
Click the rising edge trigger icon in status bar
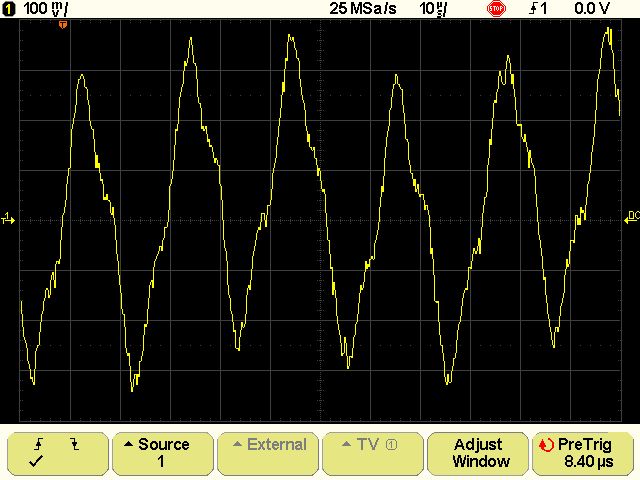[533, 9]
